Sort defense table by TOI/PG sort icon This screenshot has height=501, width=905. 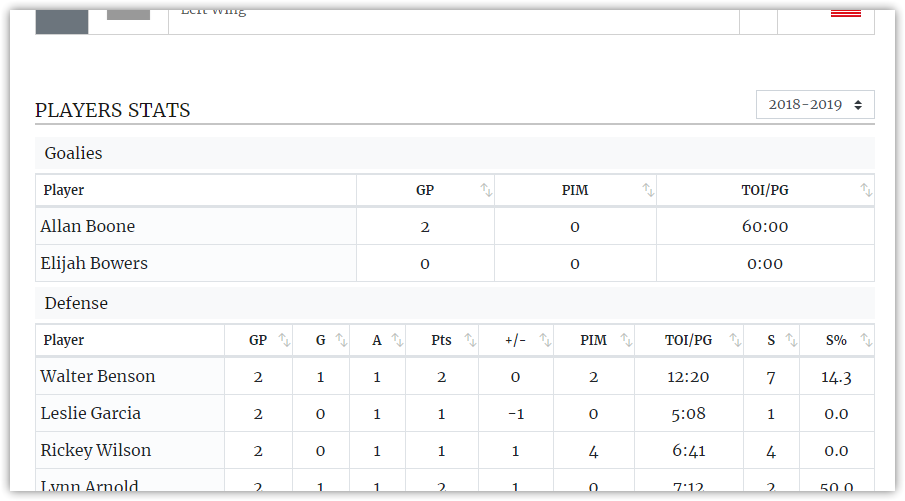[x=735, y=340]
